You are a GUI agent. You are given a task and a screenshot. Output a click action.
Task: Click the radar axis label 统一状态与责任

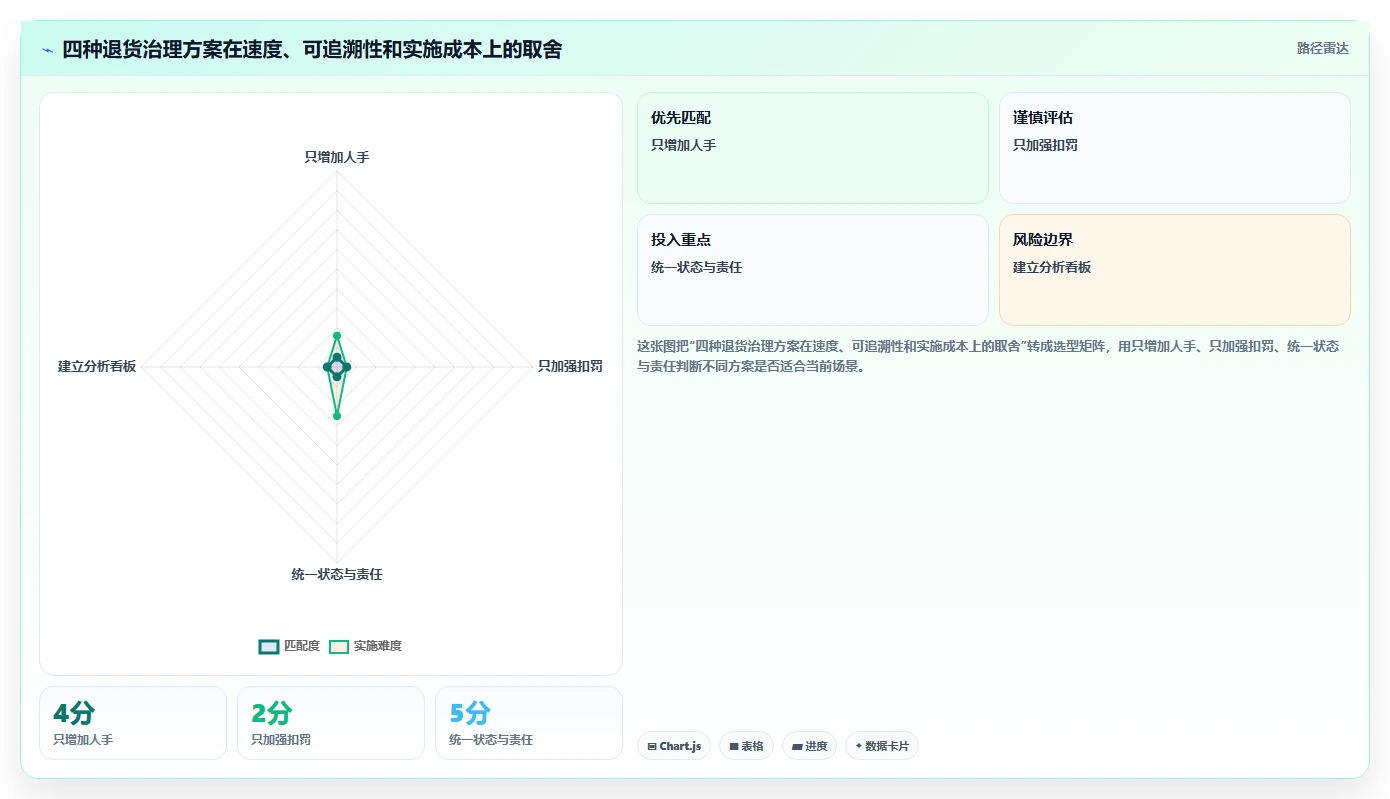click(337, 574)
